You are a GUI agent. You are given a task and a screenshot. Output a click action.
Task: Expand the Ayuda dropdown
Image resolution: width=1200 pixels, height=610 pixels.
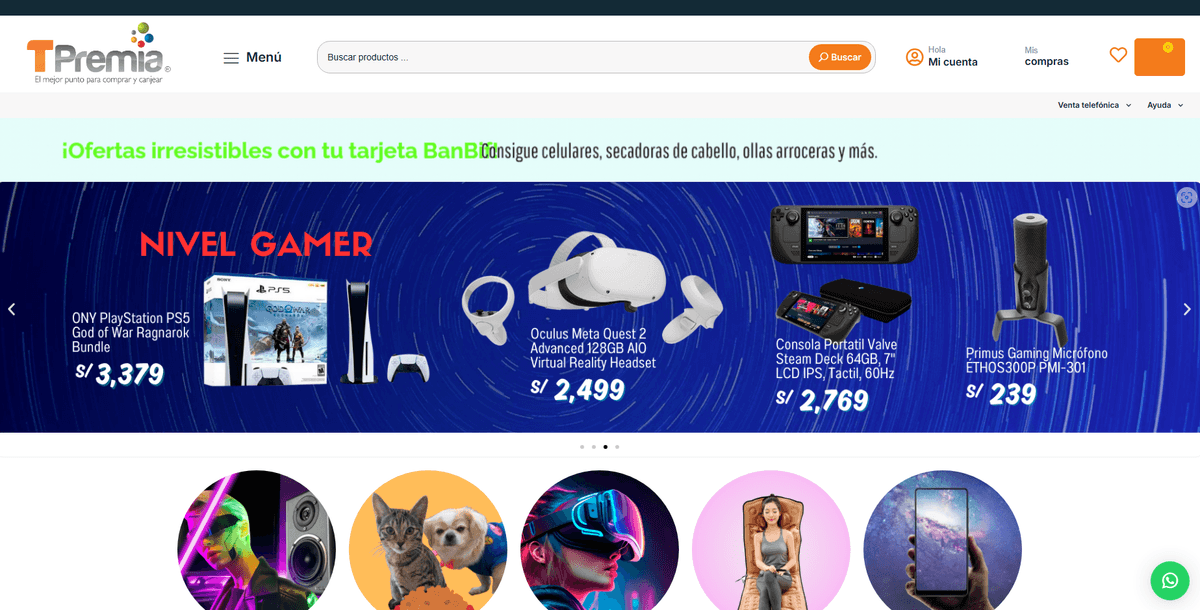[x=1165, y=105]
